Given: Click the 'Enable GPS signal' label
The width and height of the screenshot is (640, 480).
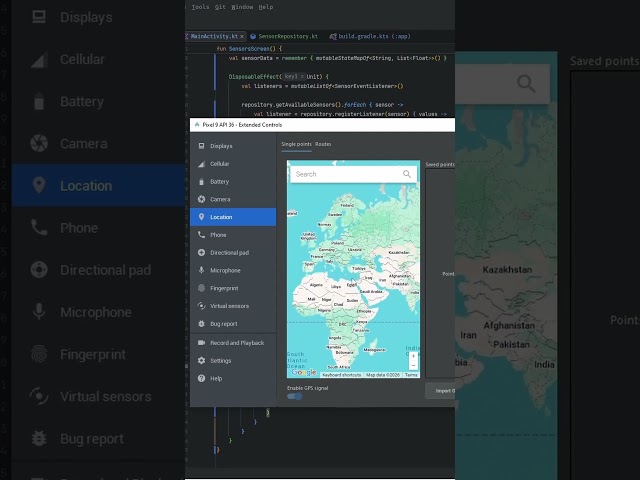Looking at the screenshot, I should coord(307,388).
